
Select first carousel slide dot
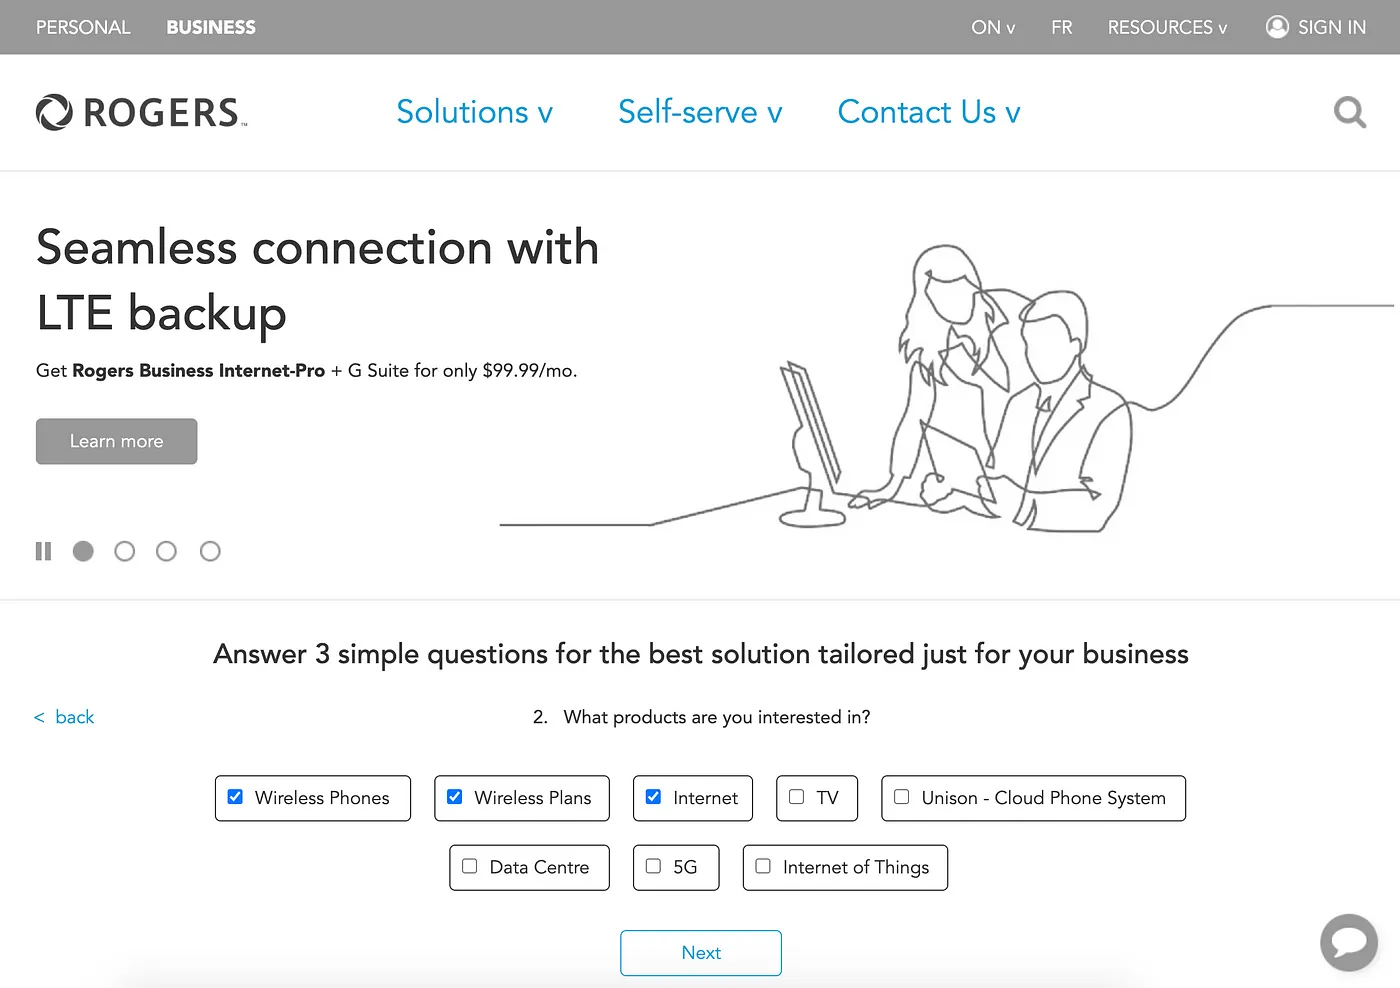point(83,551)
